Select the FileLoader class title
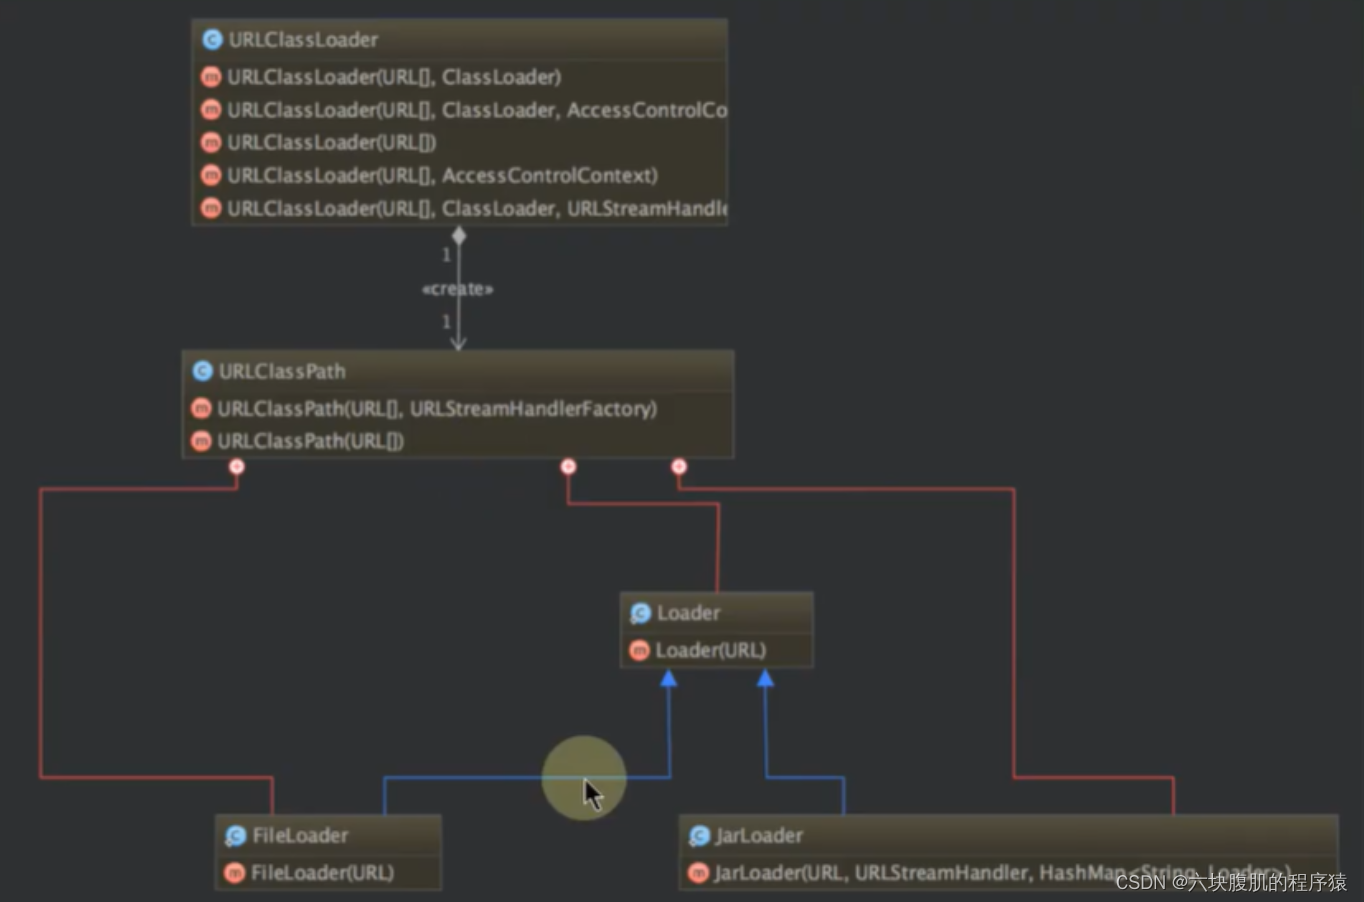Screen dimensions: 1364x902 coord(300,836)
